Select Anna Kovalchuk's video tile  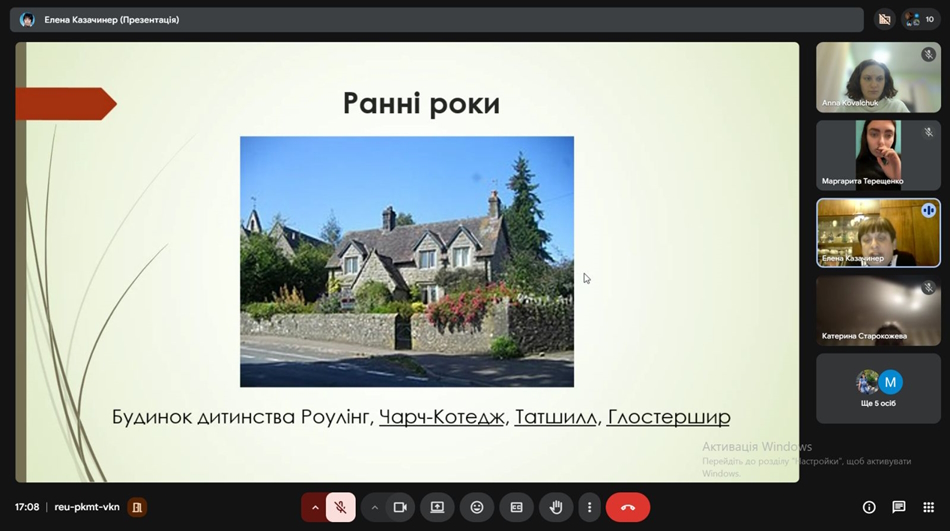coord(878,77)
